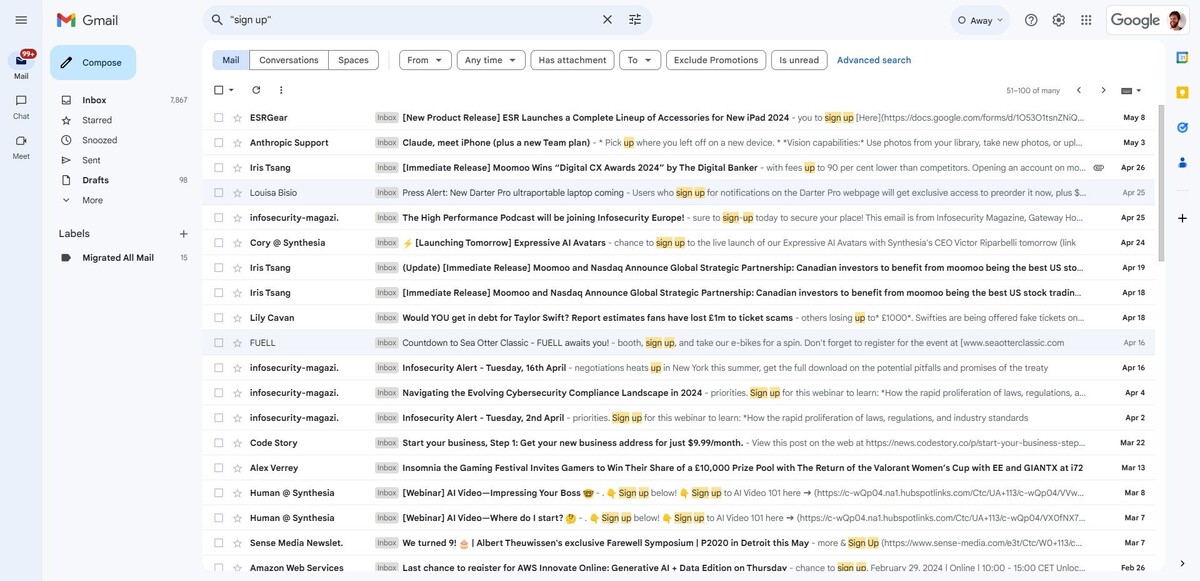Toggle the select-all checkbox

point(219,90)
